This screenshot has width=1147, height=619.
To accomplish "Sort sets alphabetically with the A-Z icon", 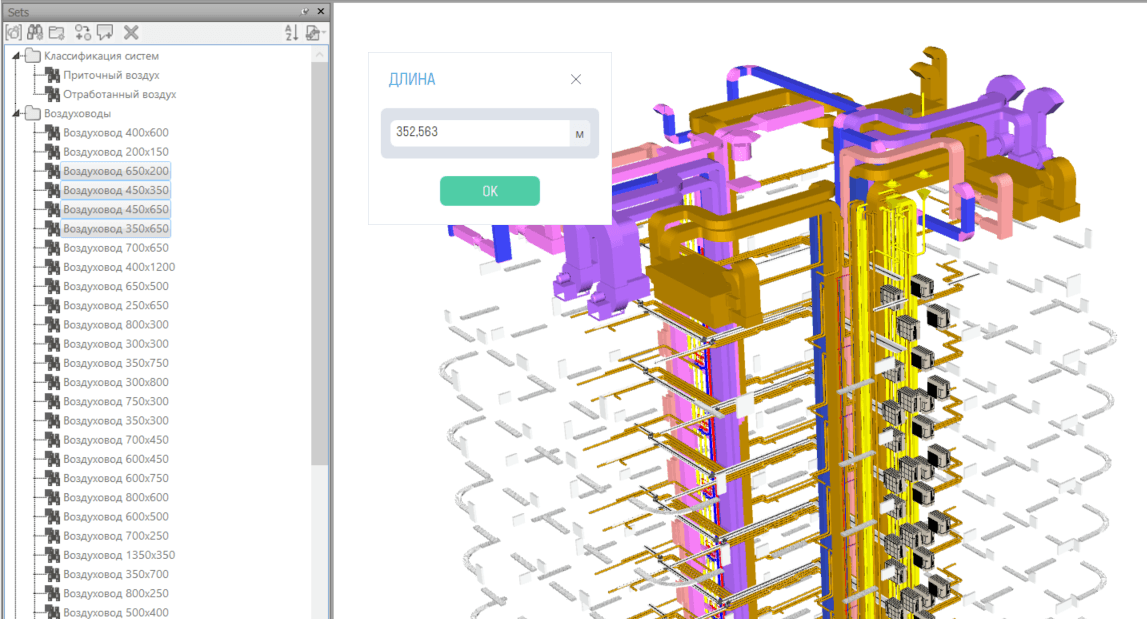I will (291, 33).
